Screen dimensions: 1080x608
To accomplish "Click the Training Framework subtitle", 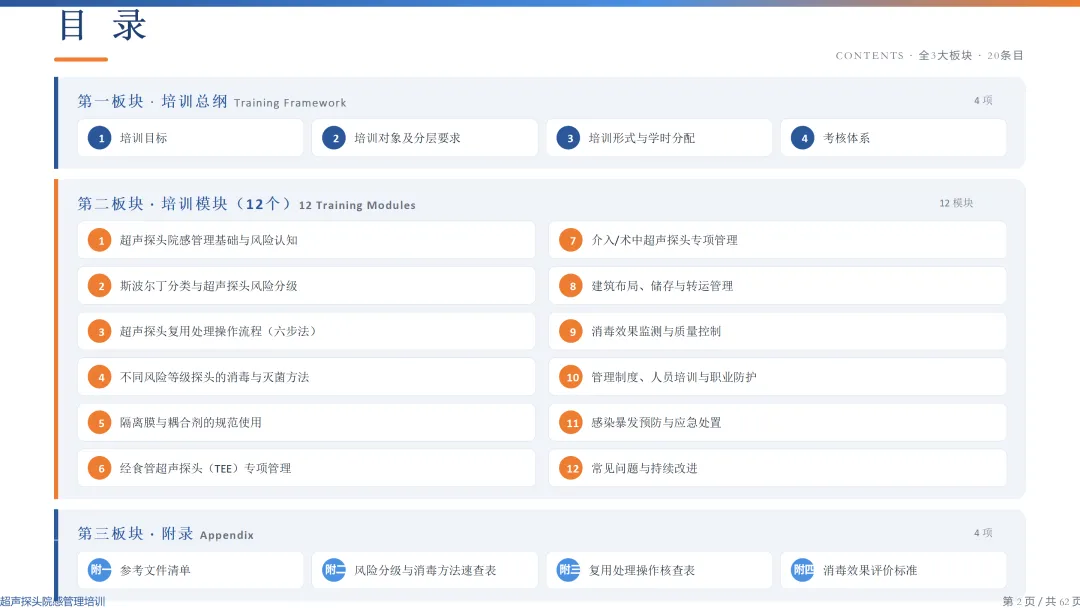I will point(290,103).
